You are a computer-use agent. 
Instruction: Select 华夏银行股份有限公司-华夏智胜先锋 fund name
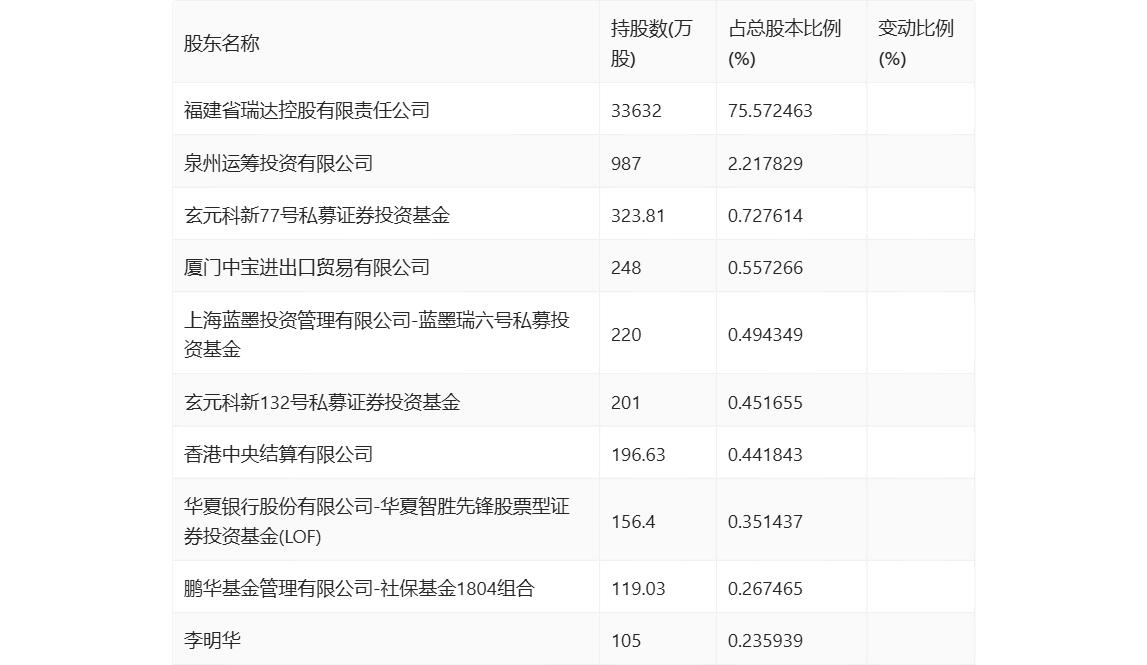pos(377,522)
